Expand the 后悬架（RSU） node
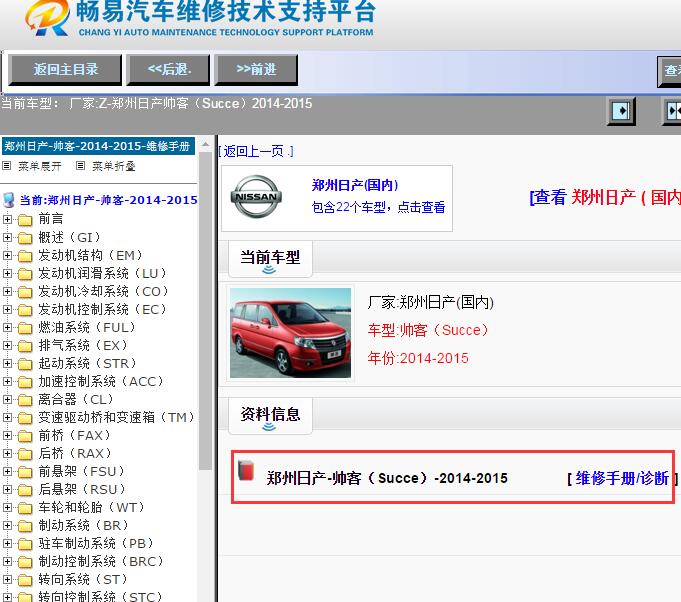The width and height of the screenshot is (681, 602). pos(7,490)
